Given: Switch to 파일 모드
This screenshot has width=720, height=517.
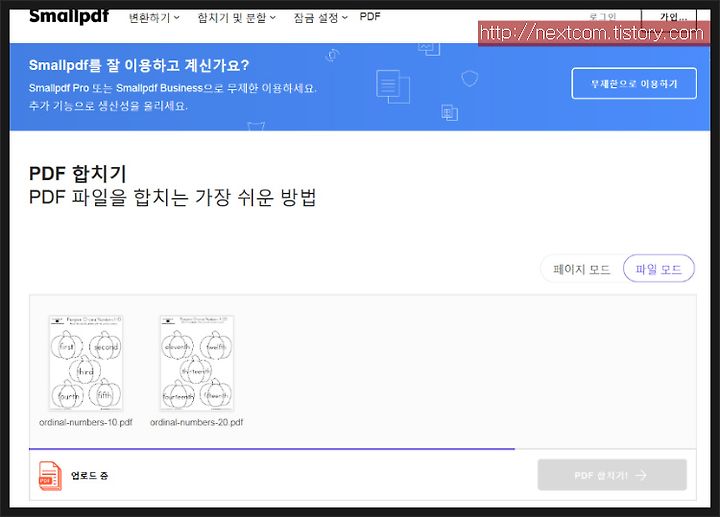Looking at the screenshot, I should coord(658,269).
